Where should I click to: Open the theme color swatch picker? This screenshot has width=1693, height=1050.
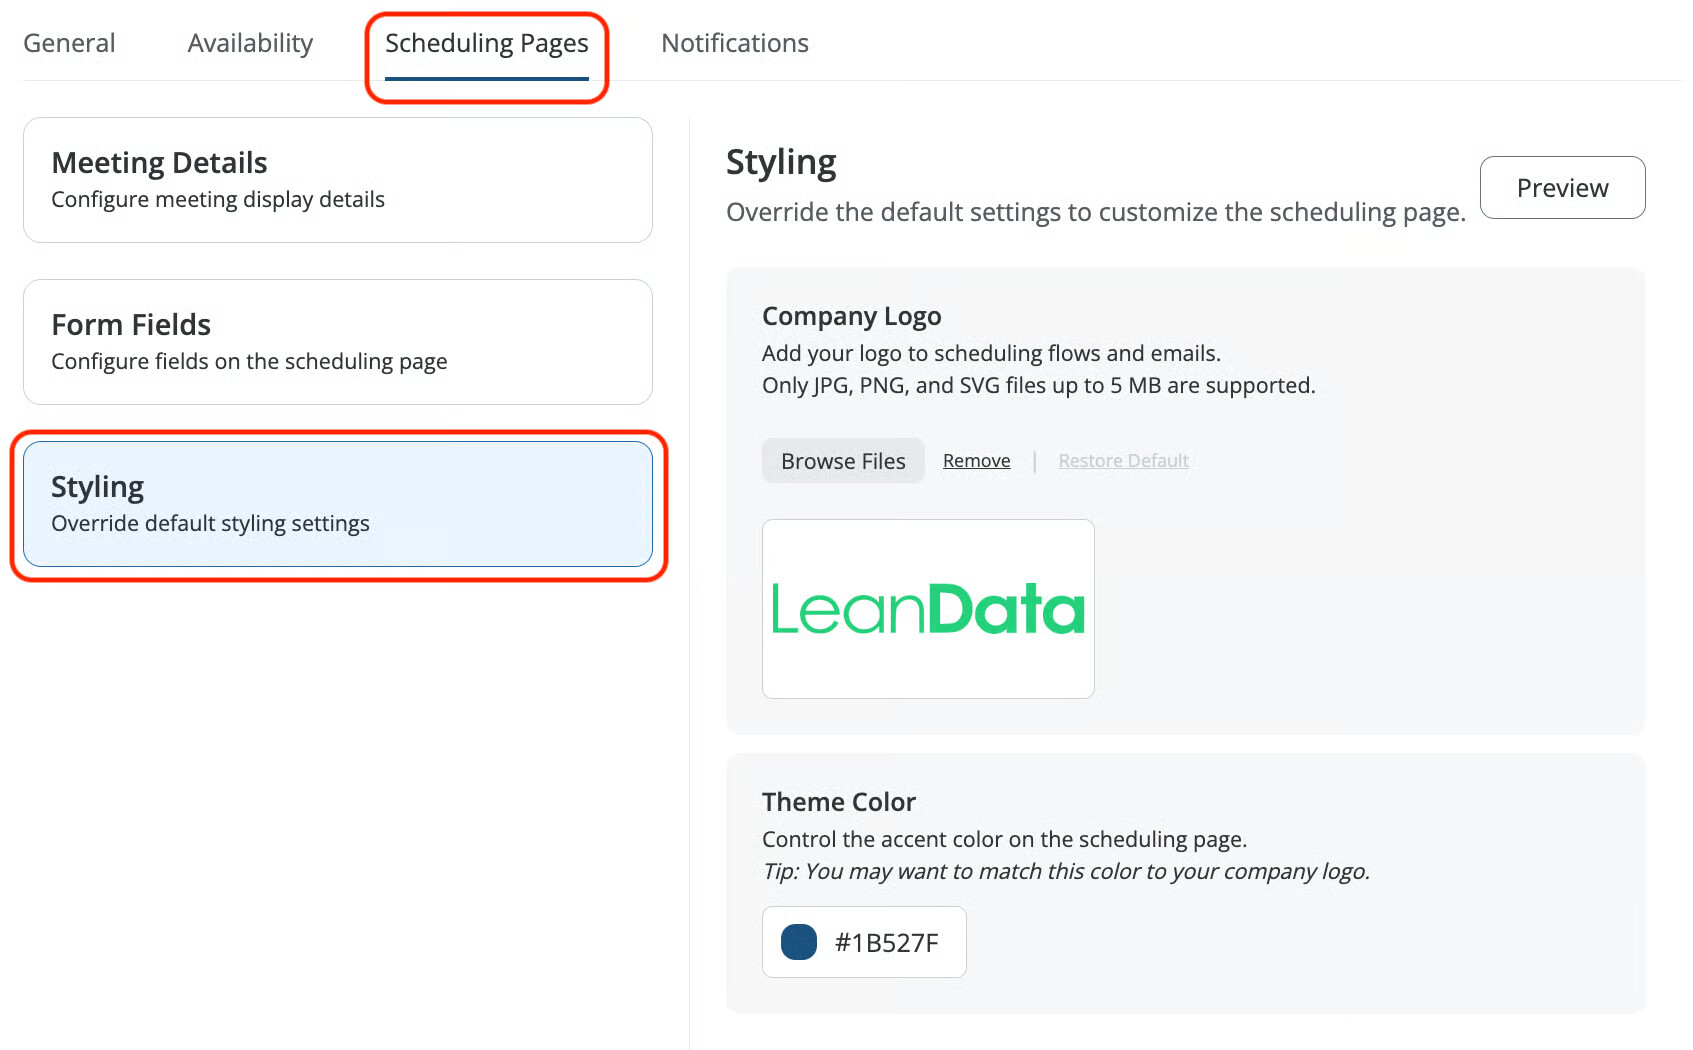tap(799, 942)
